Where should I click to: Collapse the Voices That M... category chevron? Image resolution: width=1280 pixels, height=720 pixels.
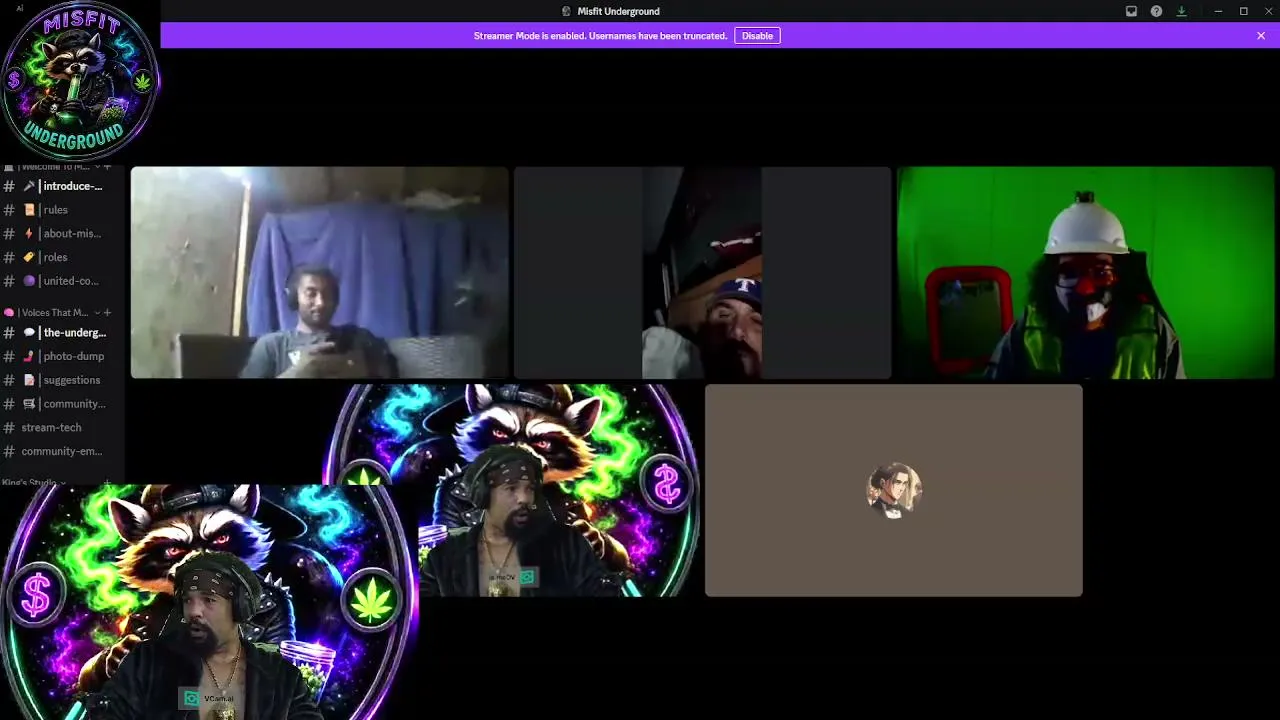(97, 313)
